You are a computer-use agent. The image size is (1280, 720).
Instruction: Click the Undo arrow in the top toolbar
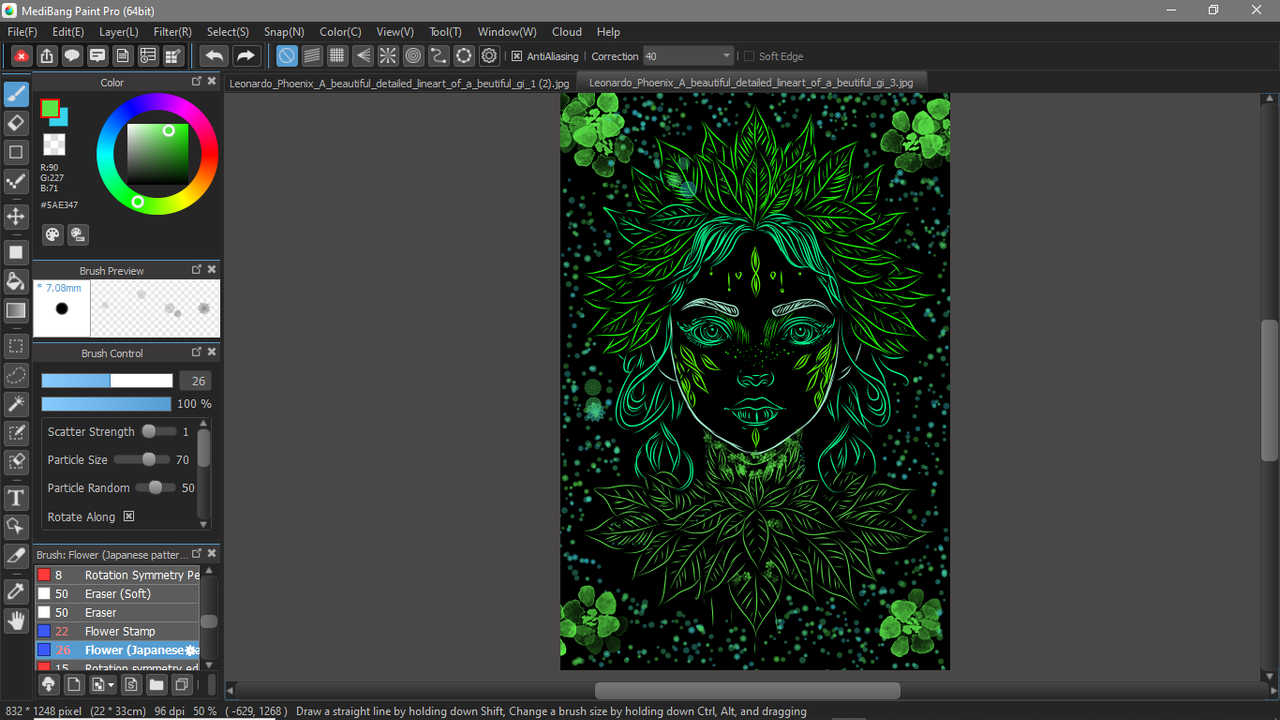click(214, 56)
